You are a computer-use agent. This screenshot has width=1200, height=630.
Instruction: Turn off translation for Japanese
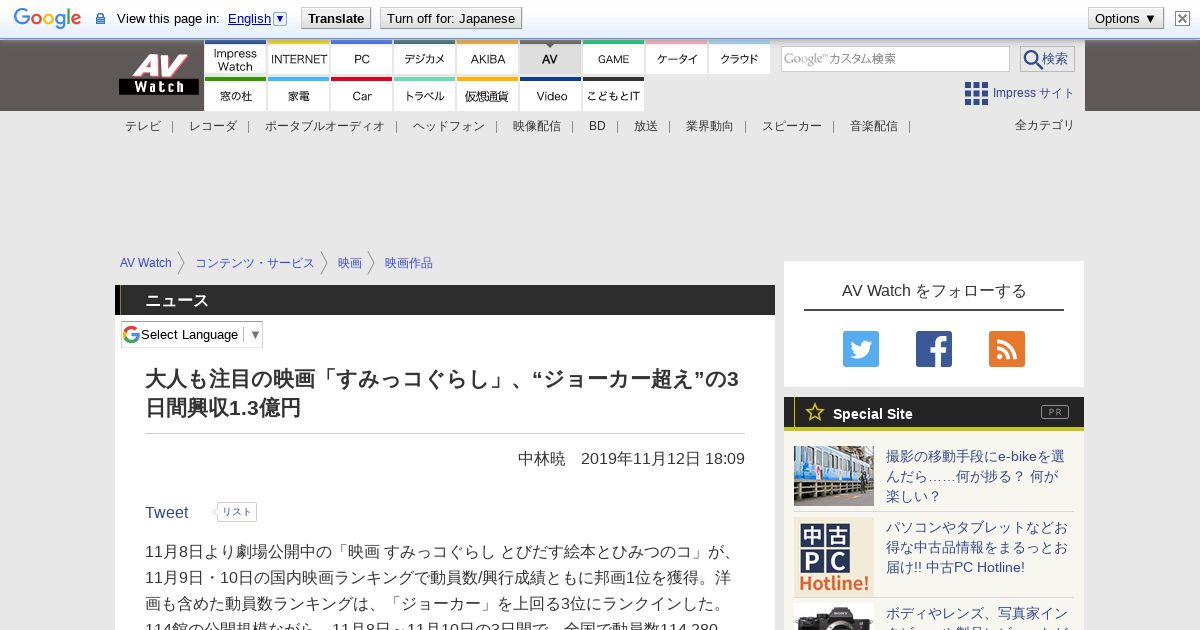coord(450,18)
